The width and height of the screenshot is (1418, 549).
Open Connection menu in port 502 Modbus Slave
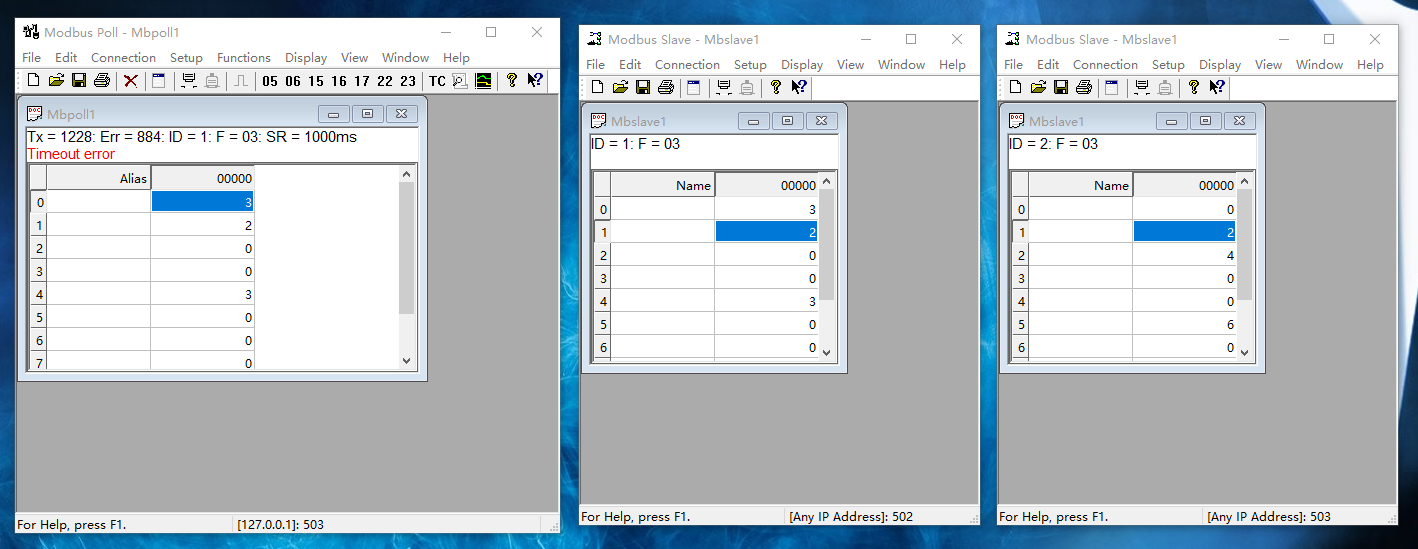click(687, 64)
